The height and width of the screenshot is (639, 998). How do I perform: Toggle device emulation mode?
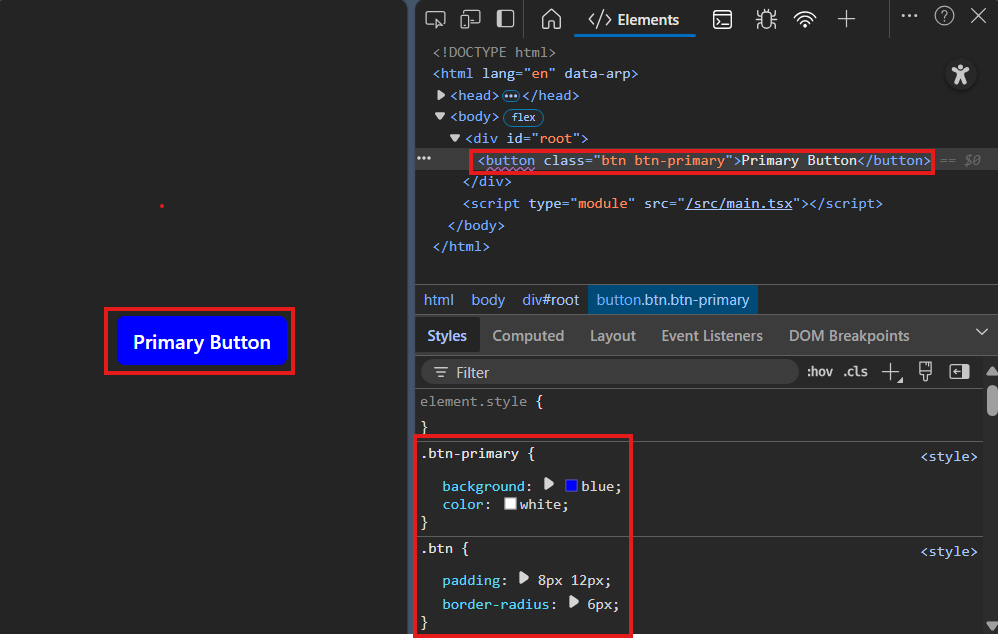tap(470, 19)
